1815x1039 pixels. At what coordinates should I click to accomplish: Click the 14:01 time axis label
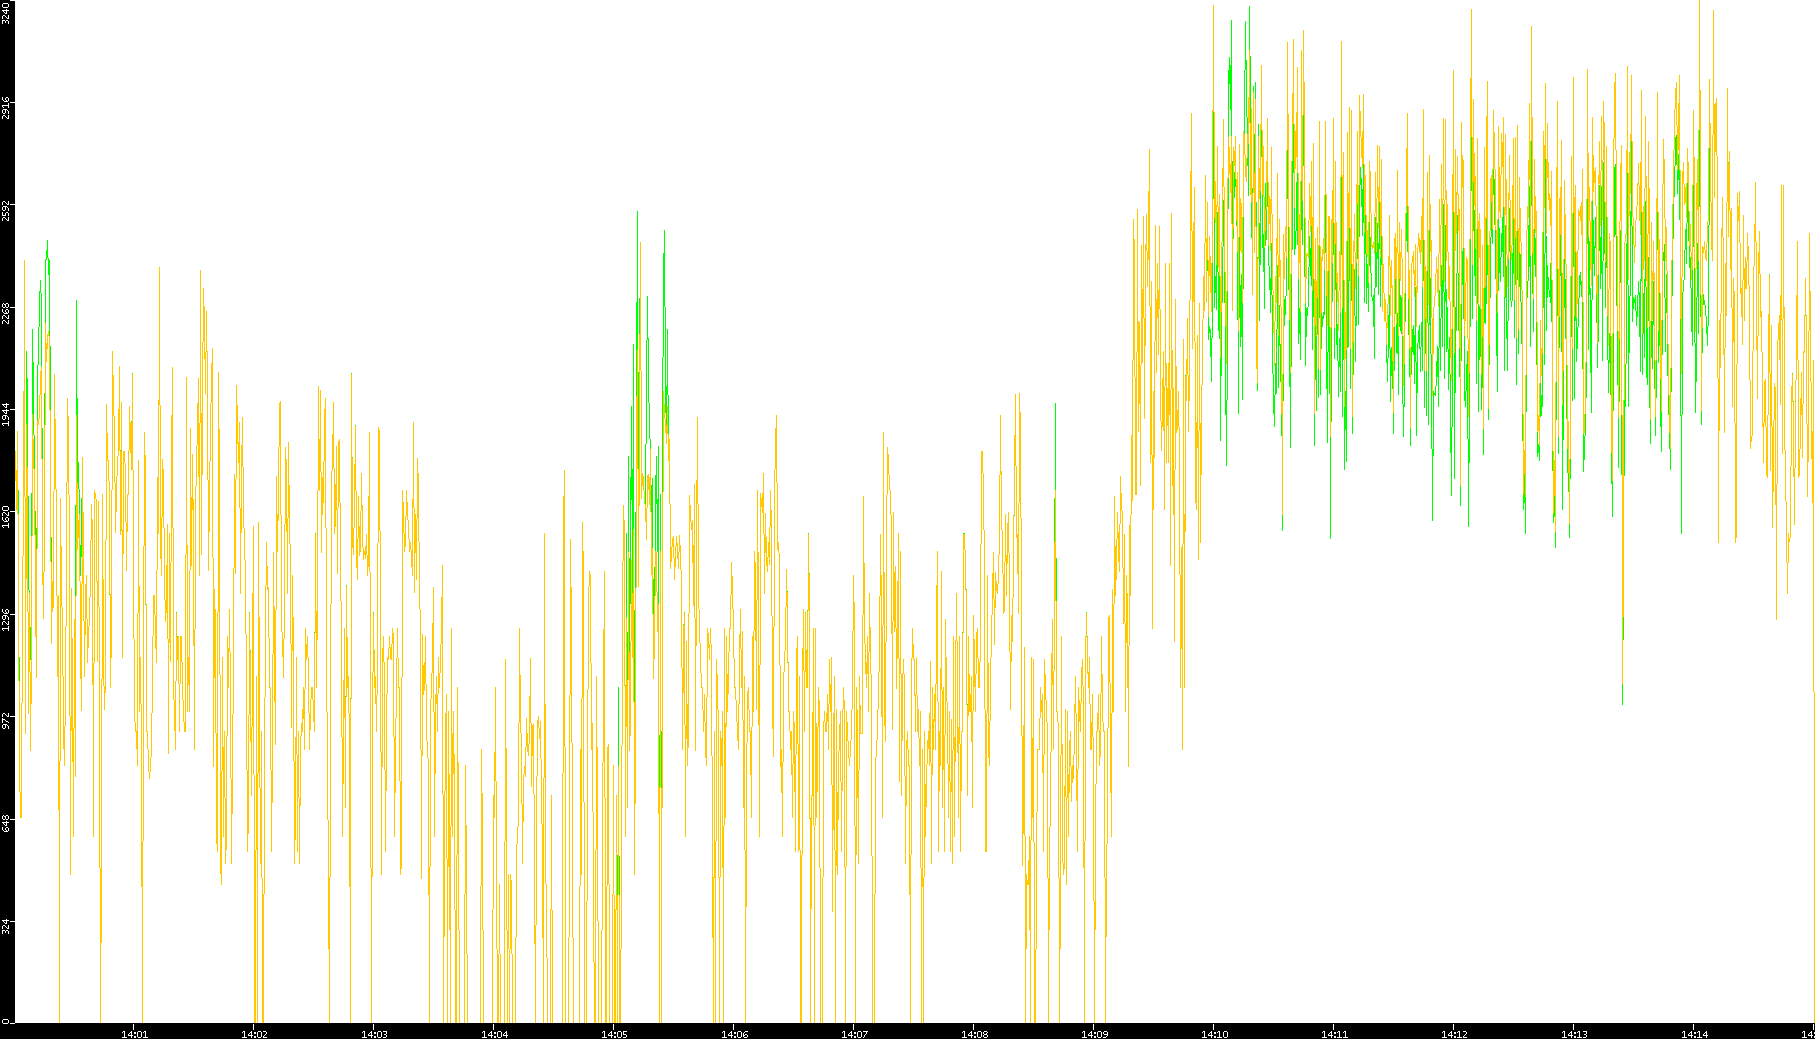[x=135, y=1034]
